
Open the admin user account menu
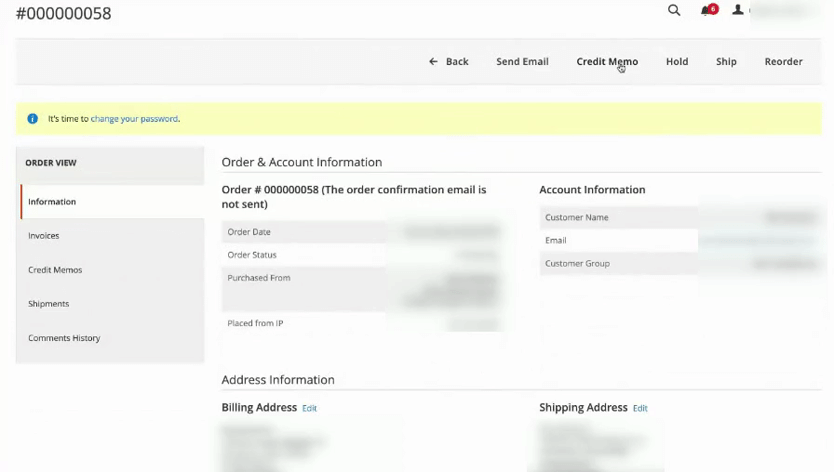pos(740,10)
